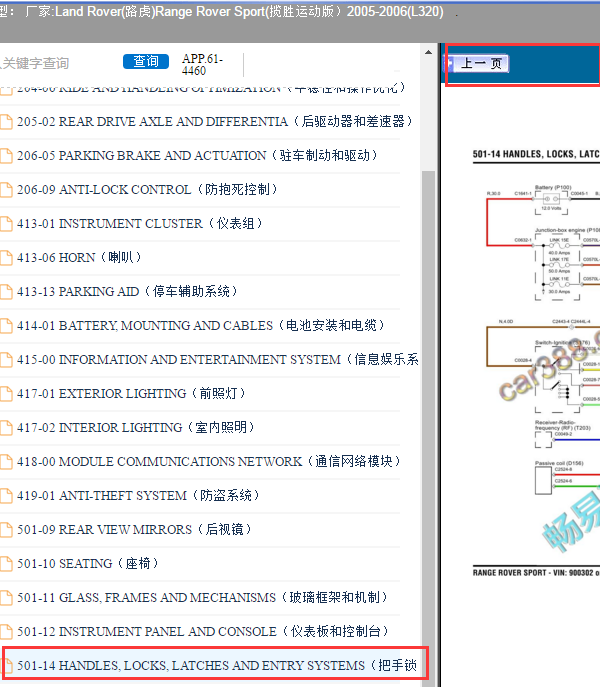Click document icon beside 501-09 REAR VIEW MIRRORS
The image size is (600, 687).
(x=6, y=530)
